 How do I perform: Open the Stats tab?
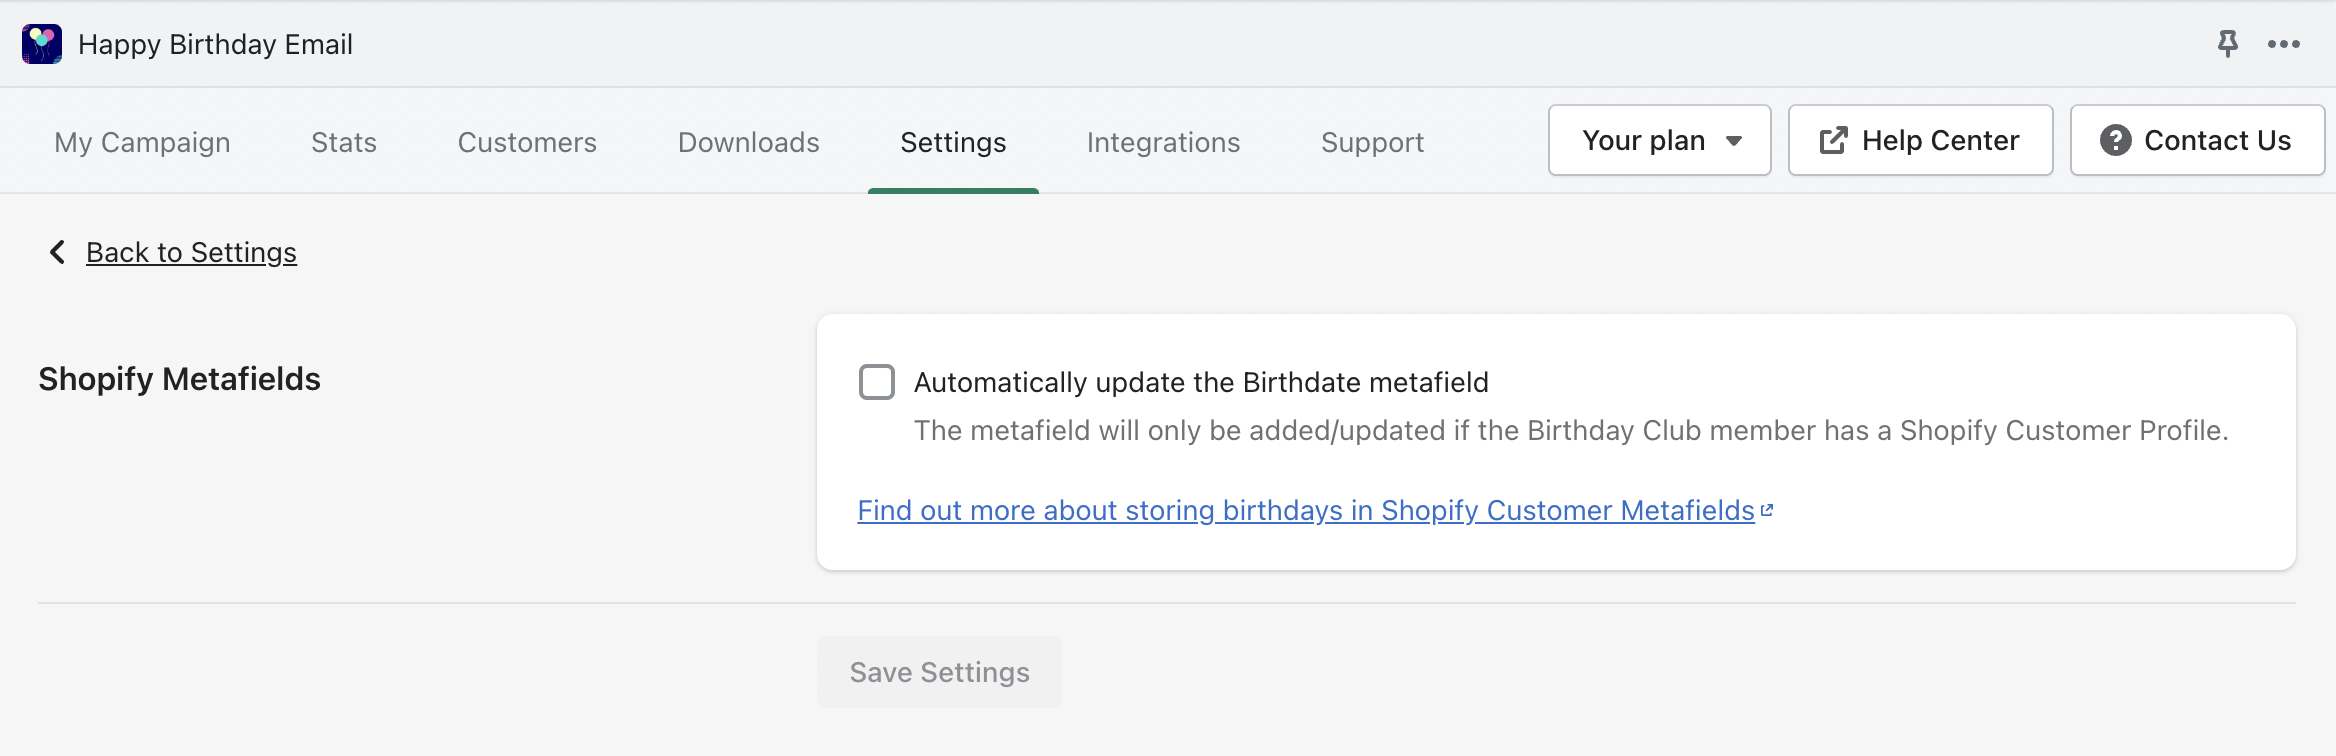click(344, 142)
